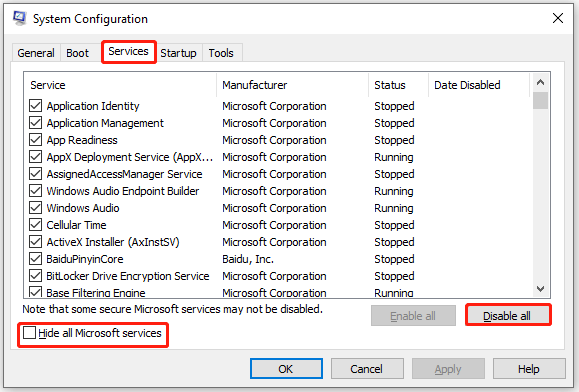Image resolution: width=579 pixels, height=392 pixels.
Task: Click Microsoft Corporation cell of Cellular Time row
Action: pyautogui.click(x=274, y=225)
